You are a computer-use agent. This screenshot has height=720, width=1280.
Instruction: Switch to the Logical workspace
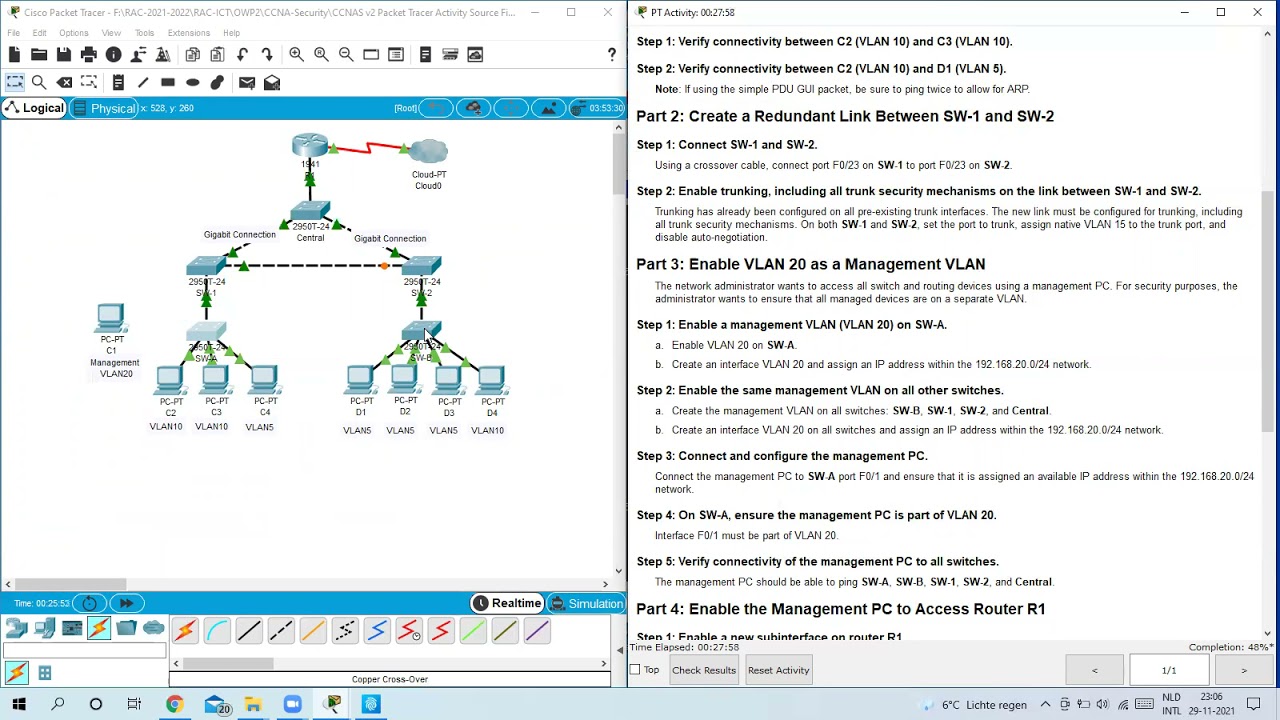point(34,108)
